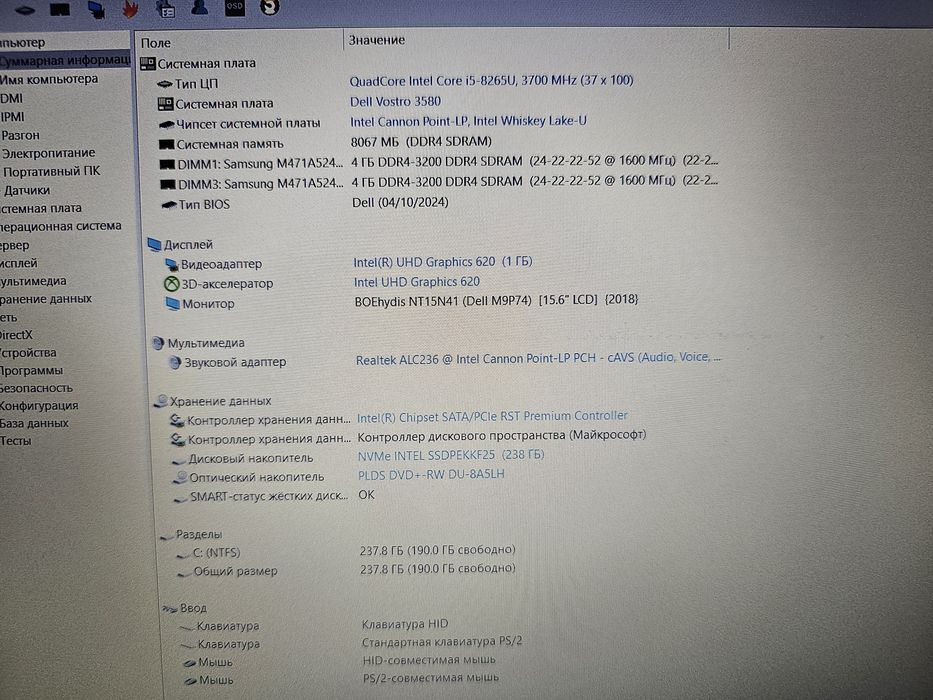Open the Intel Cannon Point-LP, Whiskey Lake-U link
Image resolution: width=933 pixels, height=700 pixels.
click(x=468, y=121)
